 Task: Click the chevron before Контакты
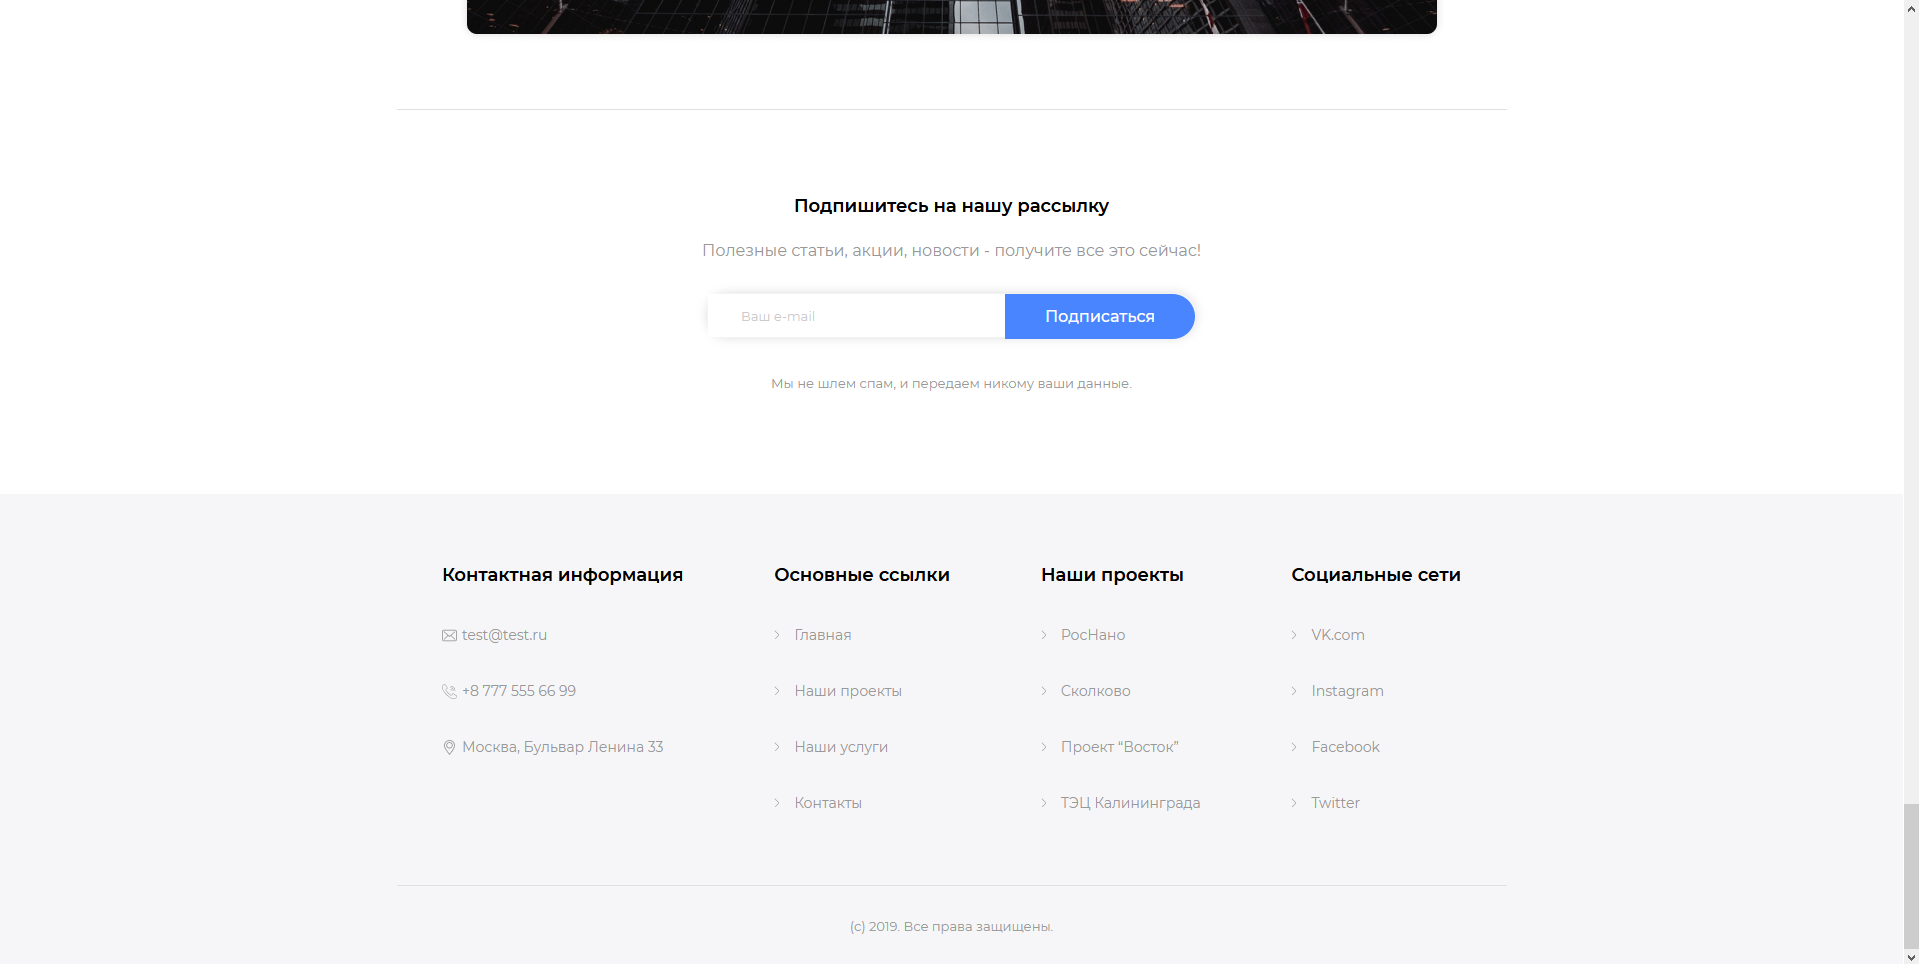[777, 803]
